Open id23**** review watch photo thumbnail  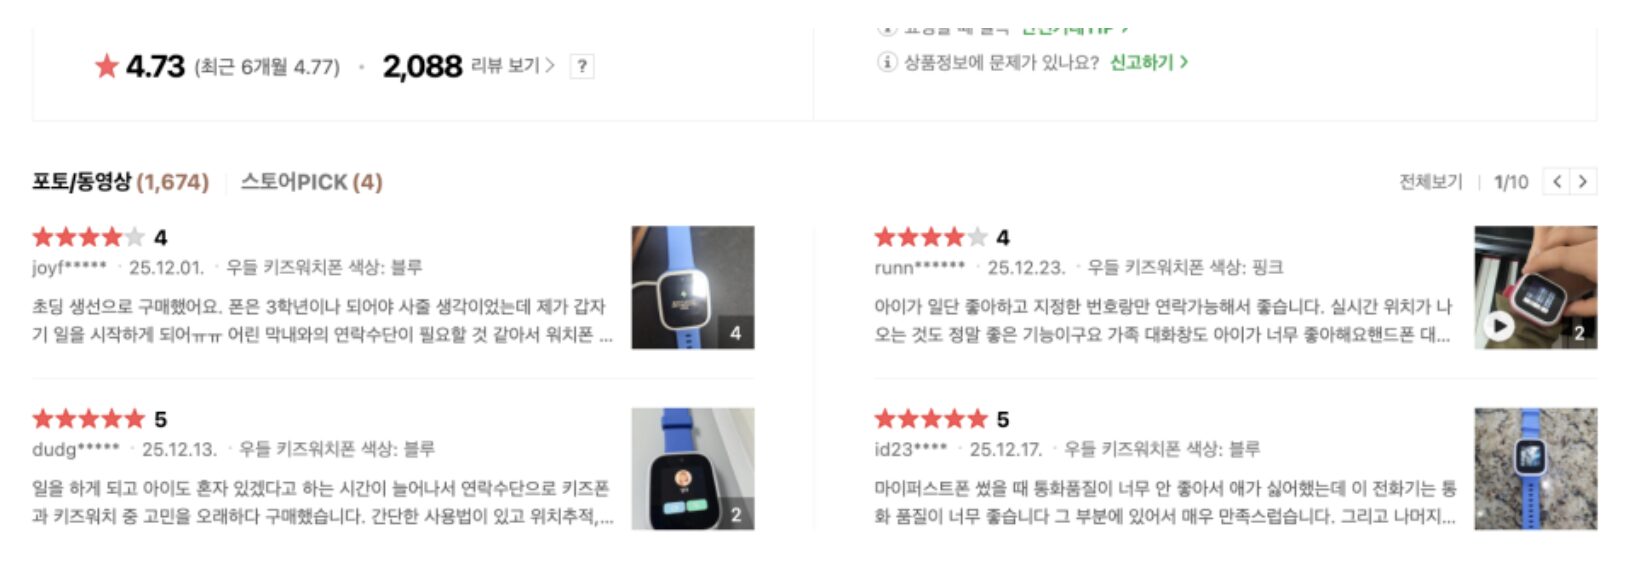click(x=1535, y=468)
